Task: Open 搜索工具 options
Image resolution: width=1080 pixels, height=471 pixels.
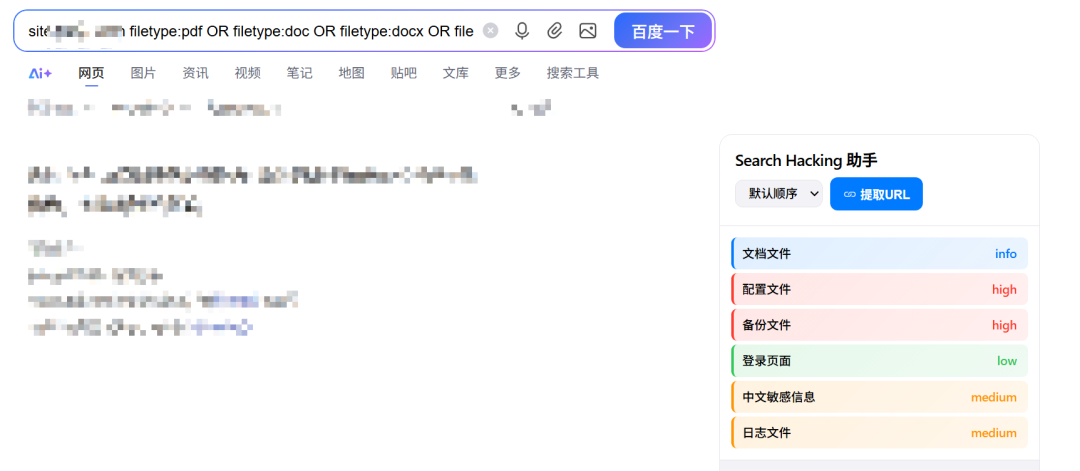Action: (x=572, y=73)
